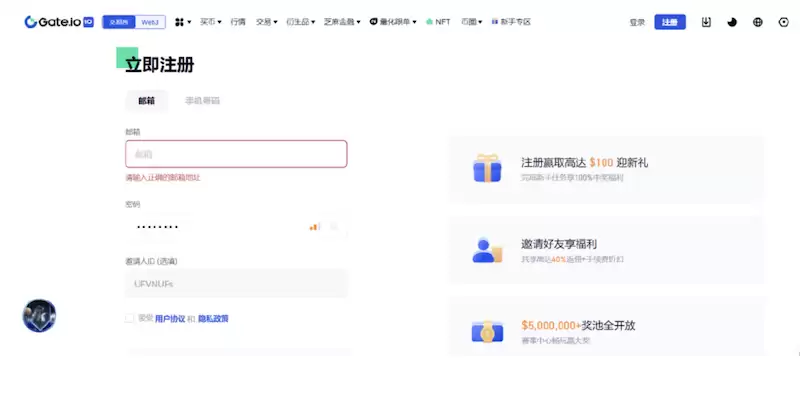Screen dimensions: 800x415
Task: Open the 隐私政策 link
Action: [213, 319]
